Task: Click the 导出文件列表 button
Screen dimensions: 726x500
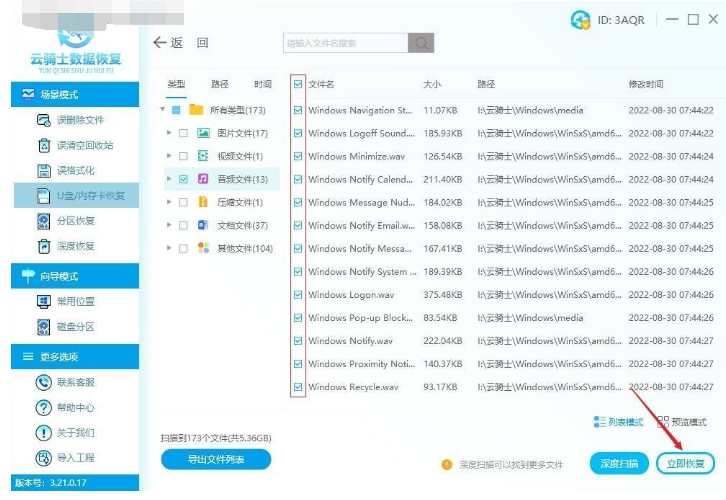Action: pos(215,459)
